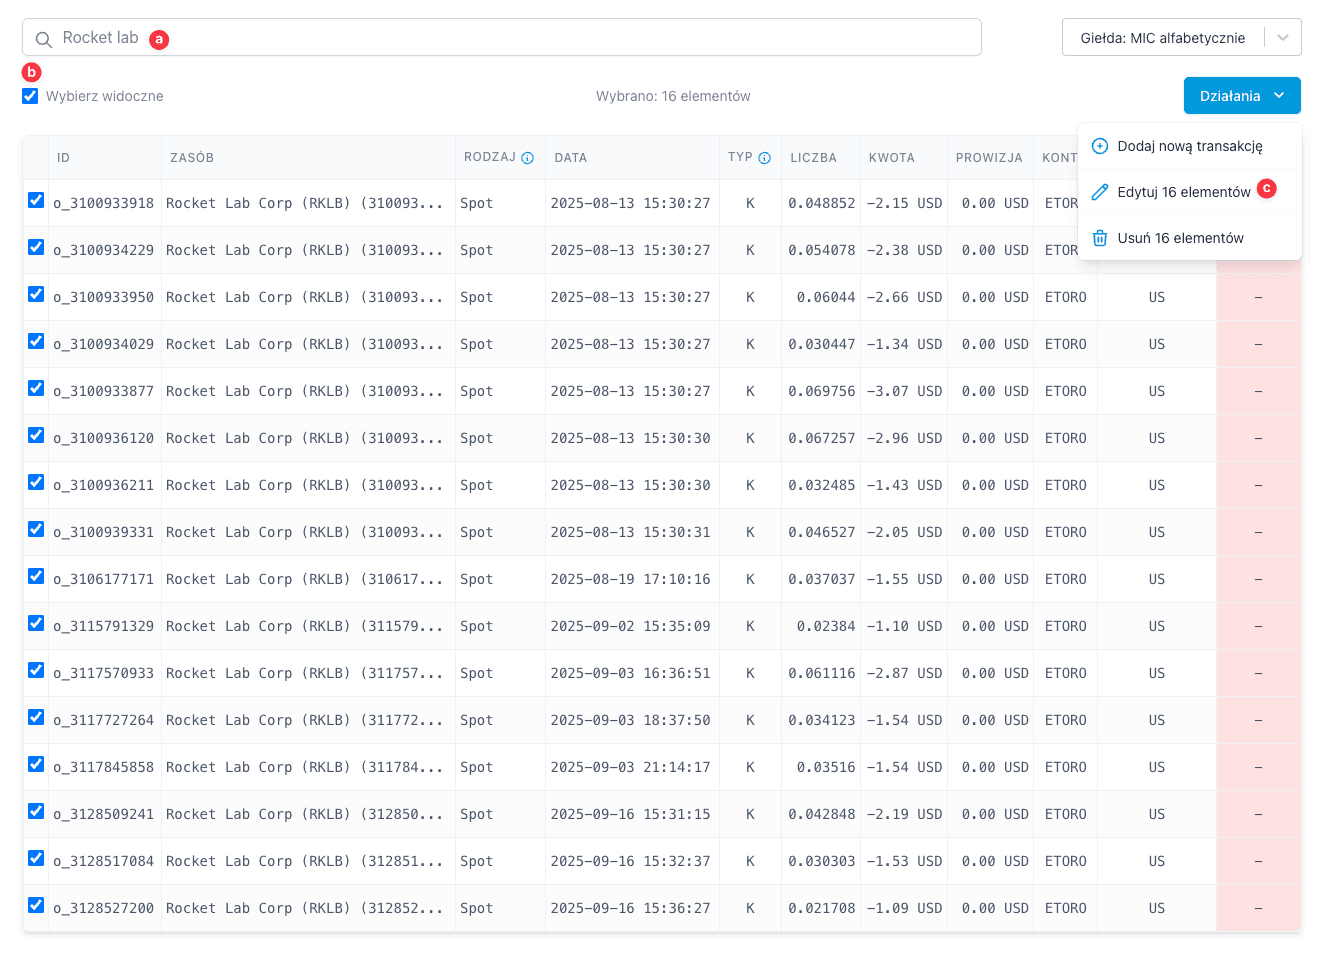The height and width of the screenshot is (959, 1325).
Task: Click the trash icon in actions menu
Action: pos(1099,238)
